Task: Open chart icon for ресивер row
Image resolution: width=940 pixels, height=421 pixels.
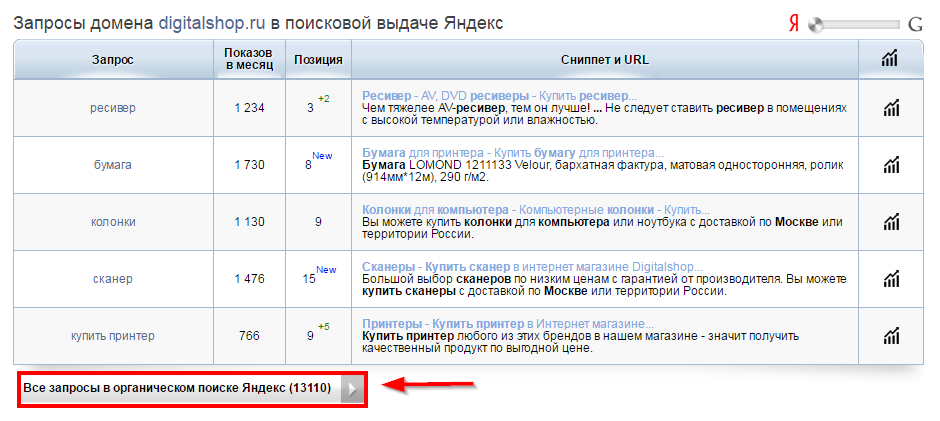Action: 890,108
